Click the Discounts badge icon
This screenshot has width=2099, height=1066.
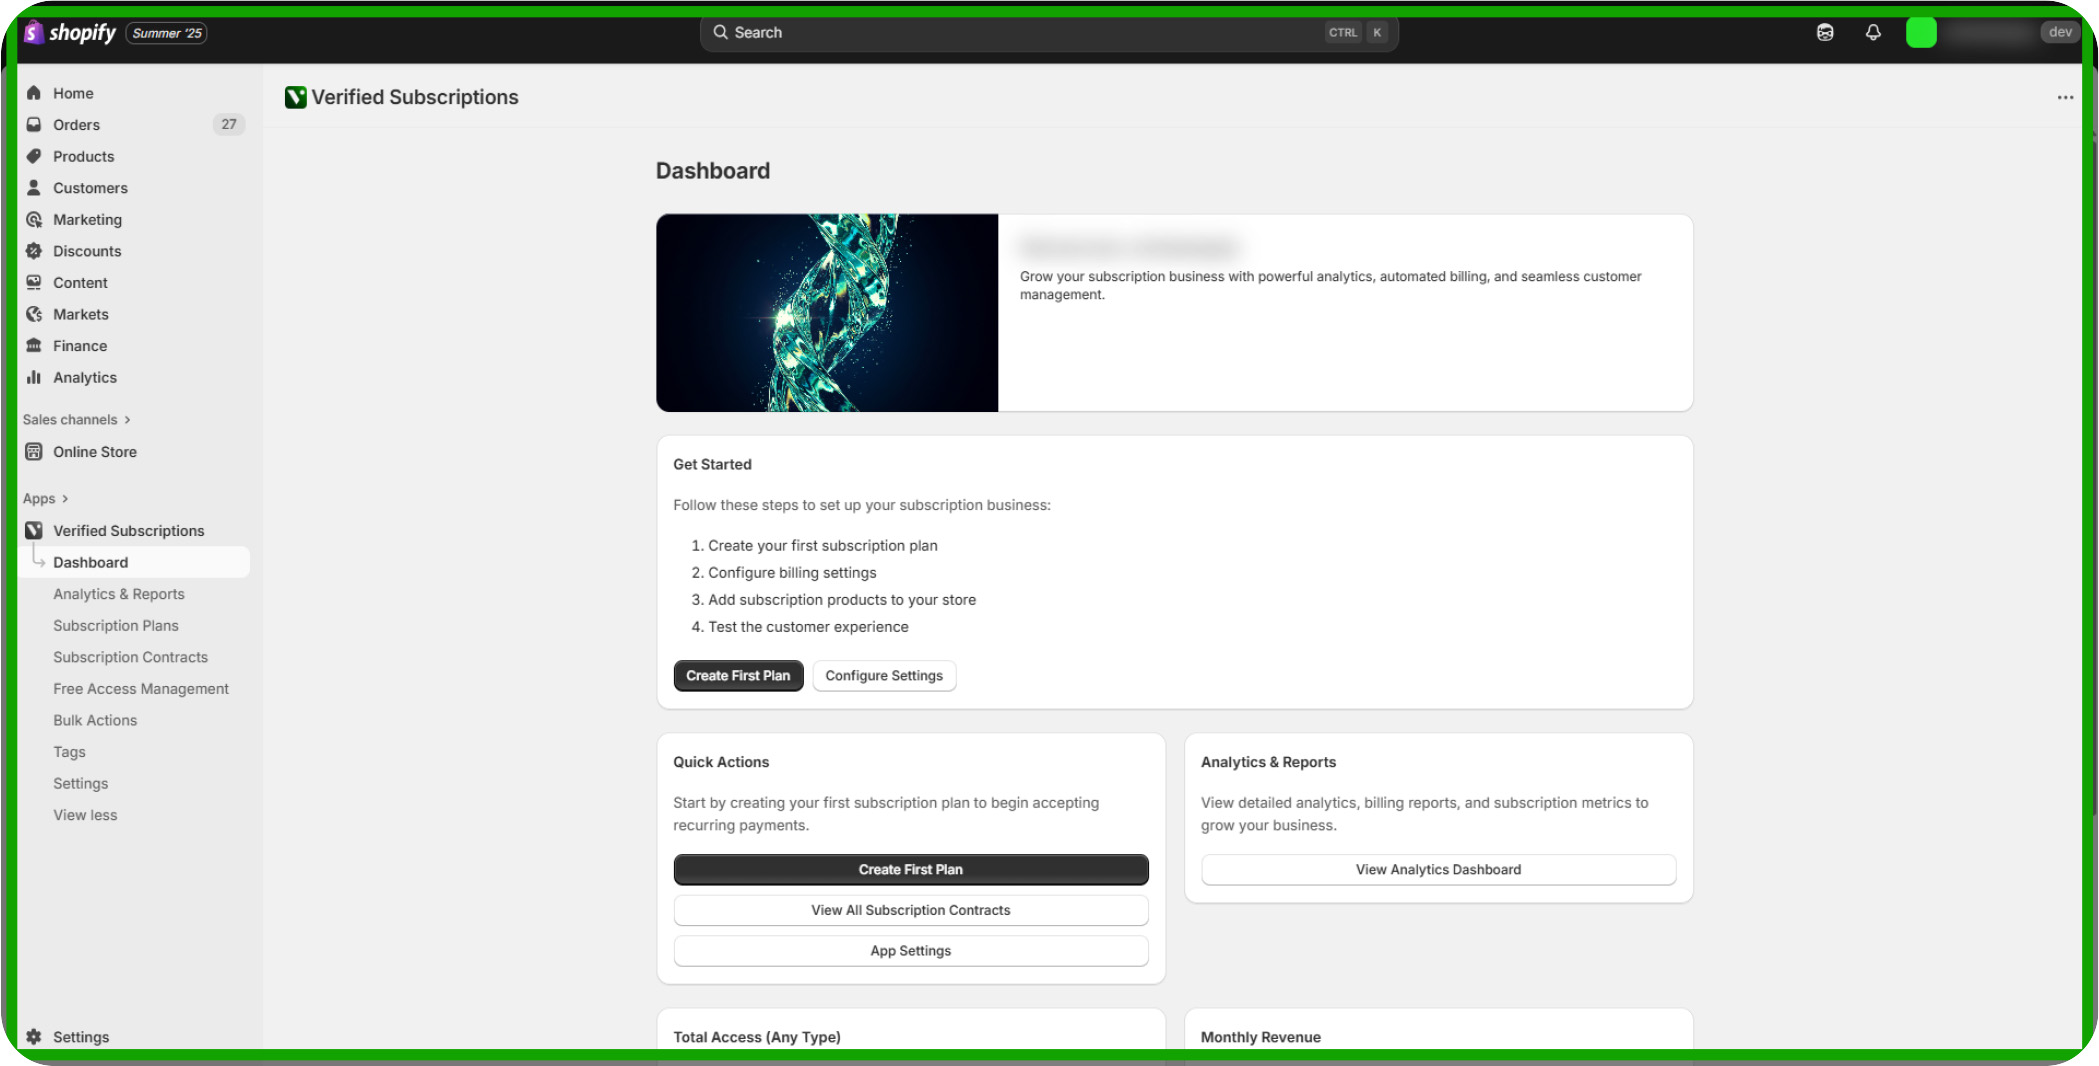click(34, 251)
